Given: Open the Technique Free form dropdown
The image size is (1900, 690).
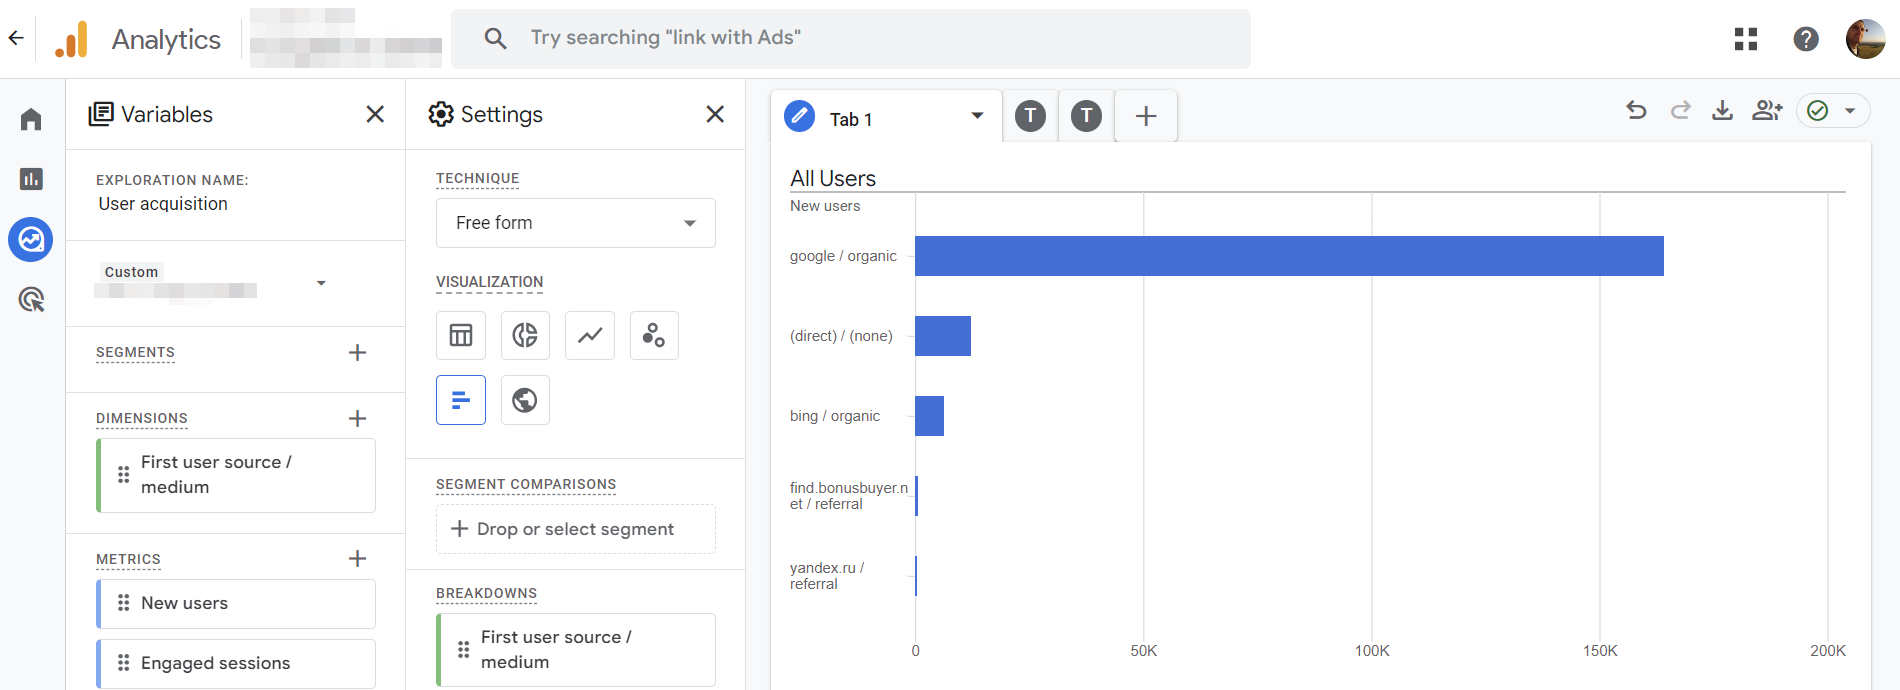Looking at the screenshot, I should pos(576,223).
